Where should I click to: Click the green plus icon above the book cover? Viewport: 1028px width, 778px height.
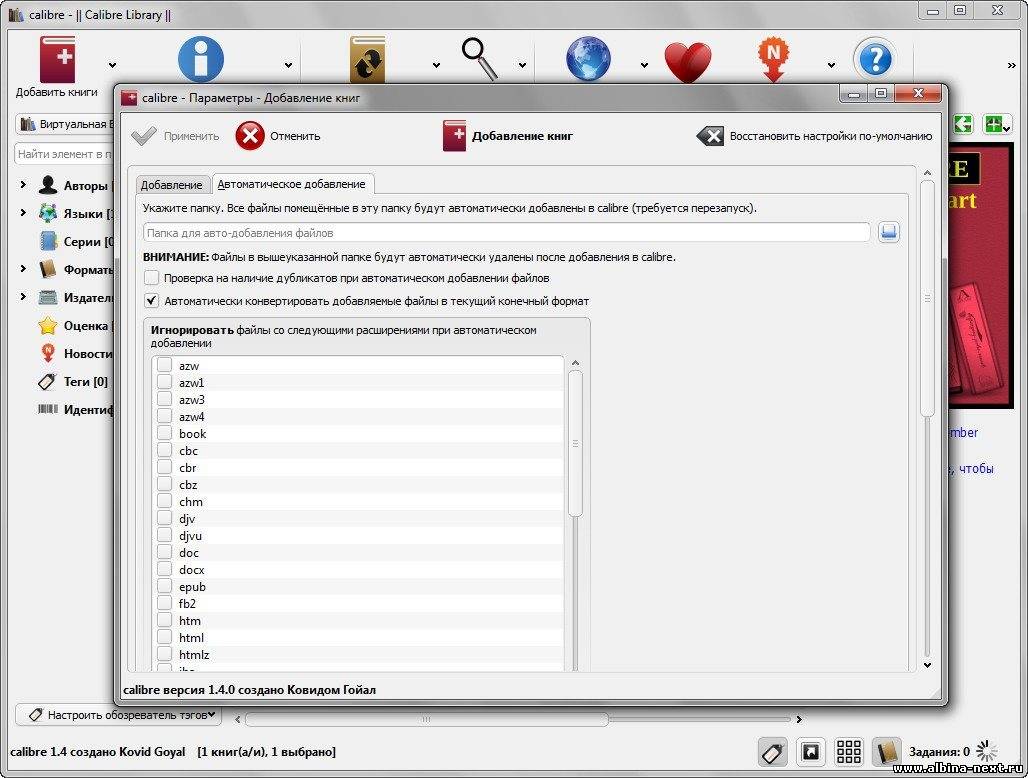pyautogui.click(x=997, y=124)
